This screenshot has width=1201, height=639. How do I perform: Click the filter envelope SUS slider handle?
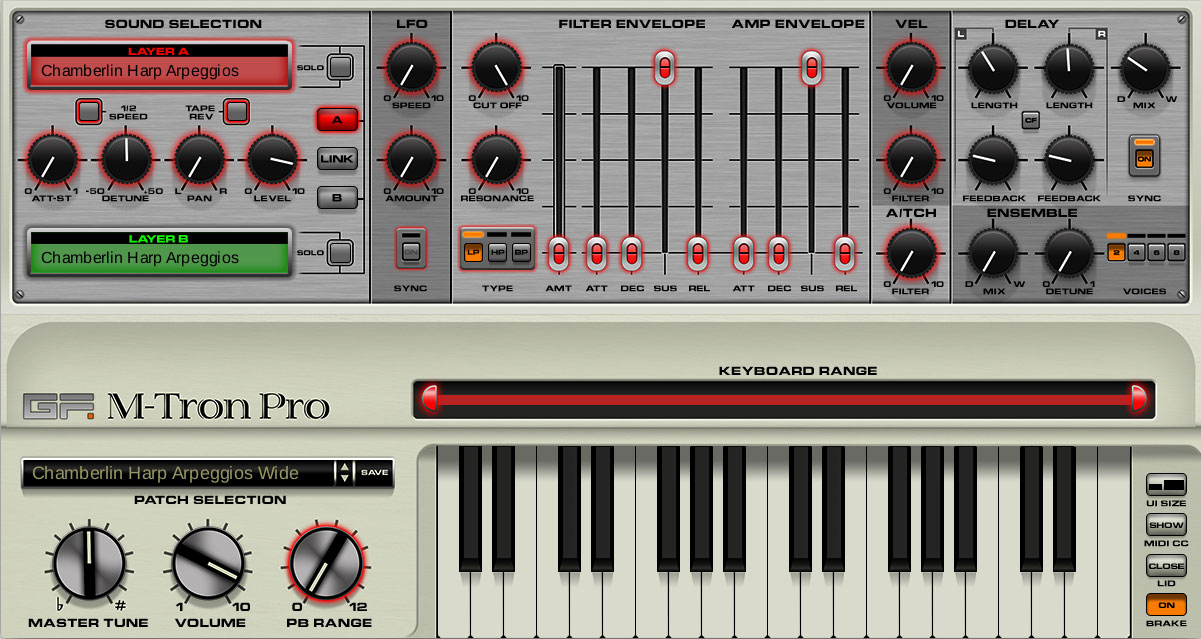tap(664, 67)
